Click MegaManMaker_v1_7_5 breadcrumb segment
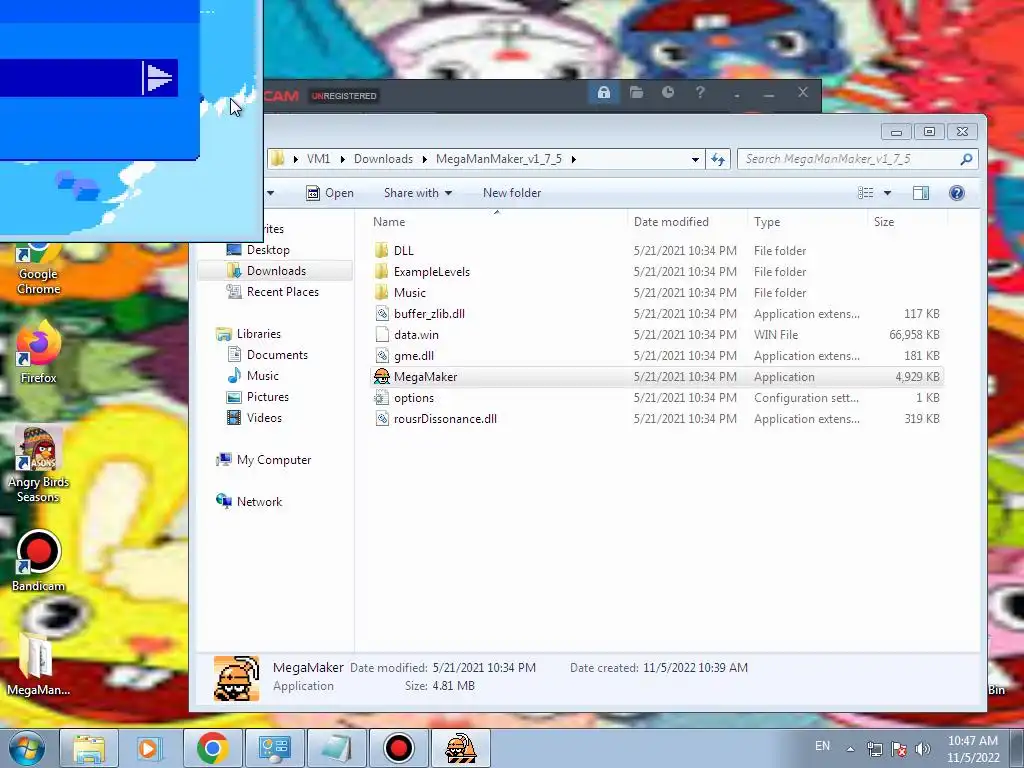The image size is (1024, 768). pos(499,159)
